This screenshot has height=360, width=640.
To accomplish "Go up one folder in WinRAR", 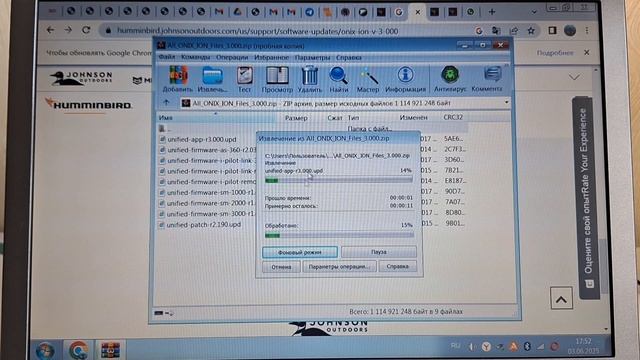I will tap(166, 102).
